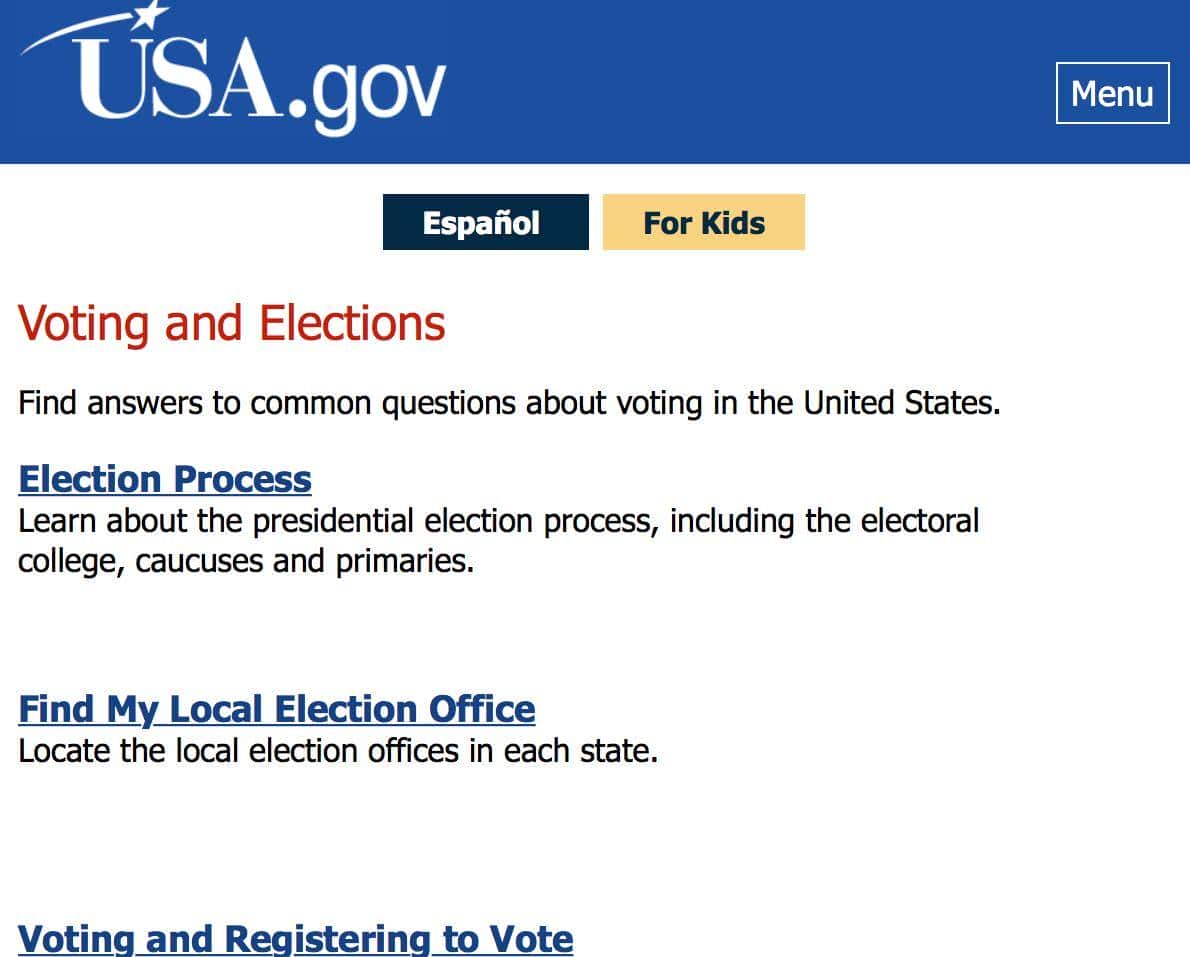Click 'United States' in the intro sentence
Screen dimensions: 1190x957
[898, 404]
